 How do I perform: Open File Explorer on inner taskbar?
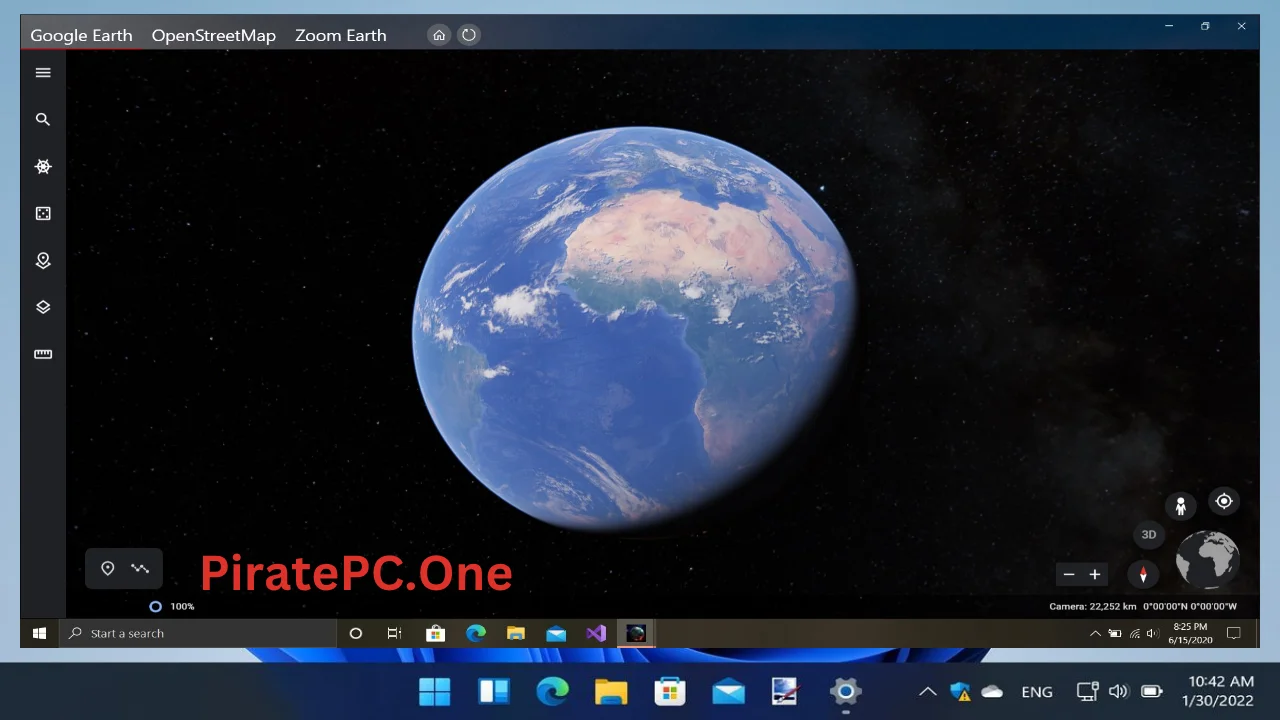(516, 633)
